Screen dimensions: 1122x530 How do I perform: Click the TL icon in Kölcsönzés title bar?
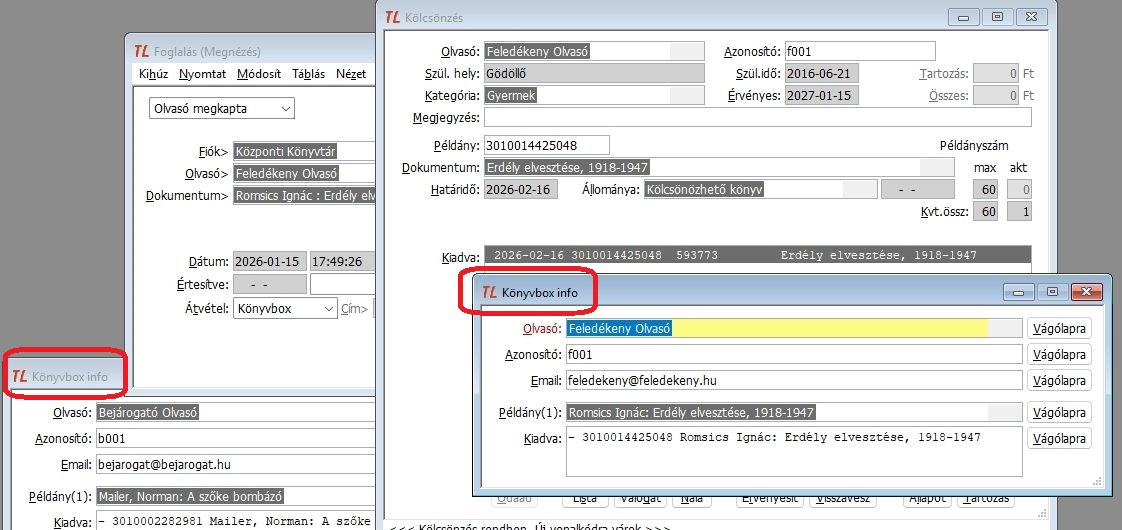click(x=393, y=17)
